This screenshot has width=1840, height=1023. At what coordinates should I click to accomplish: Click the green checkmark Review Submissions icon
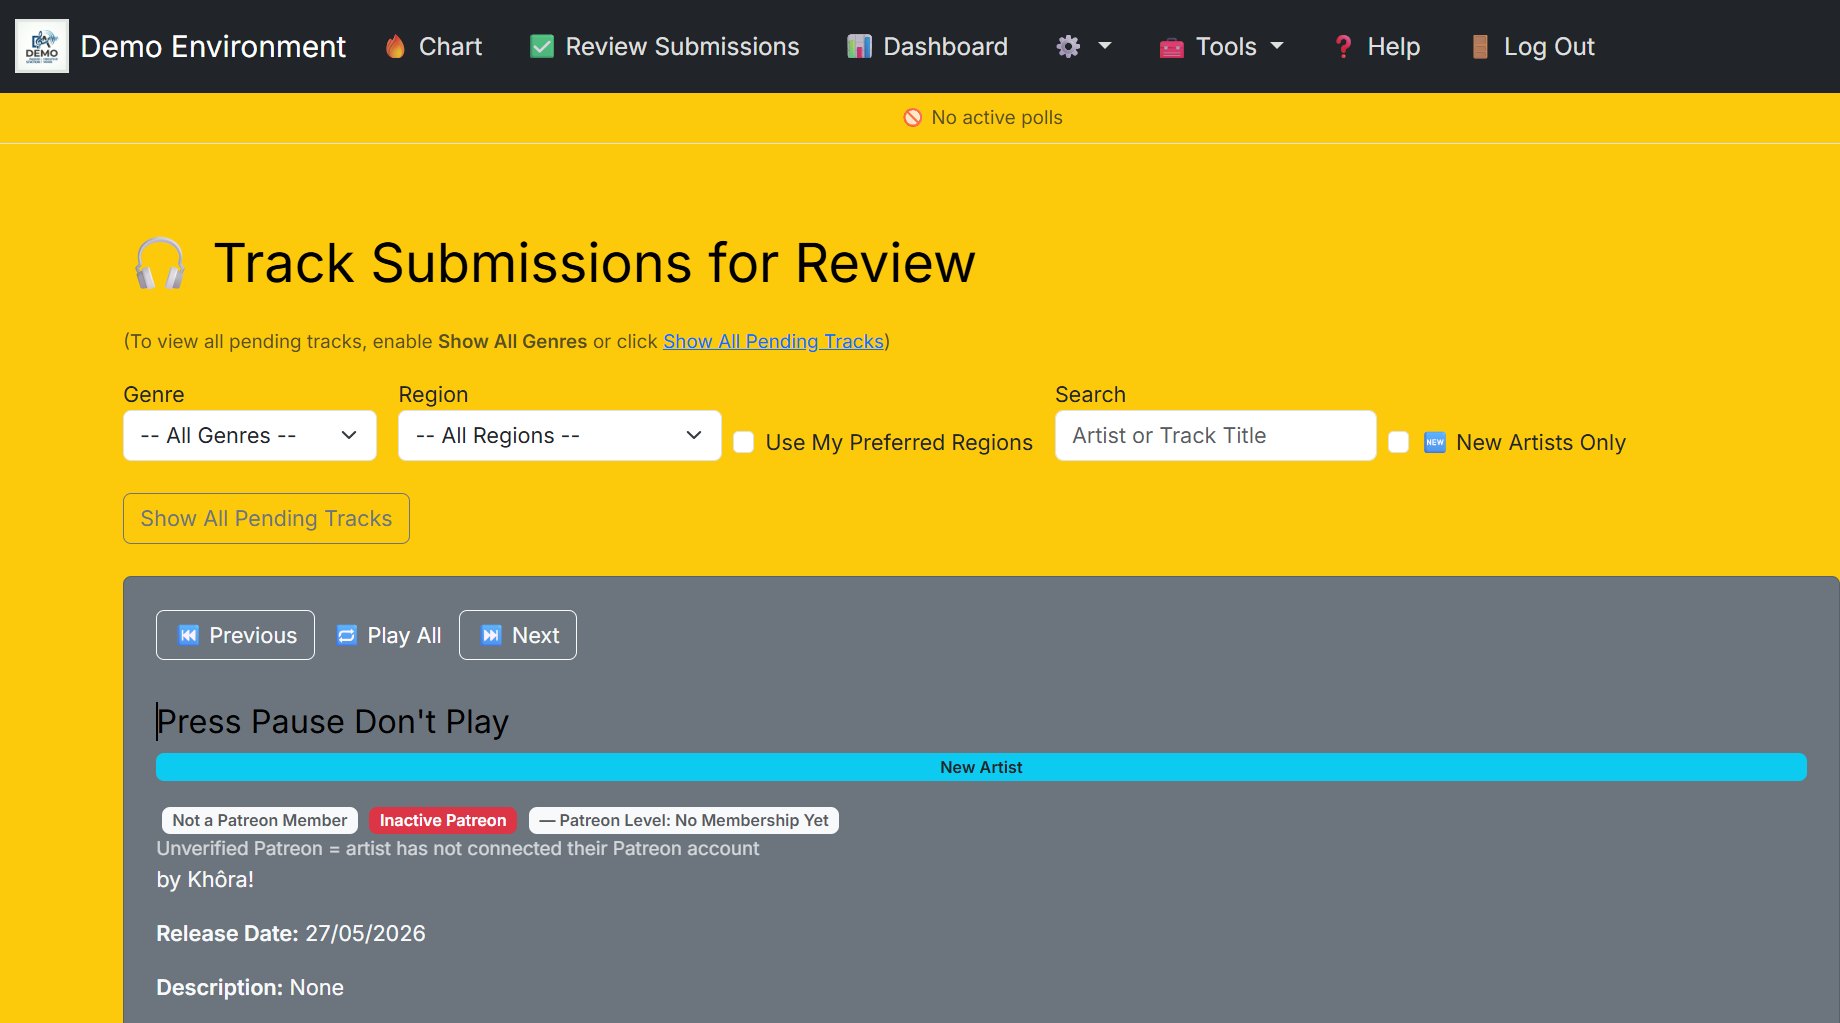click(542, 46)
